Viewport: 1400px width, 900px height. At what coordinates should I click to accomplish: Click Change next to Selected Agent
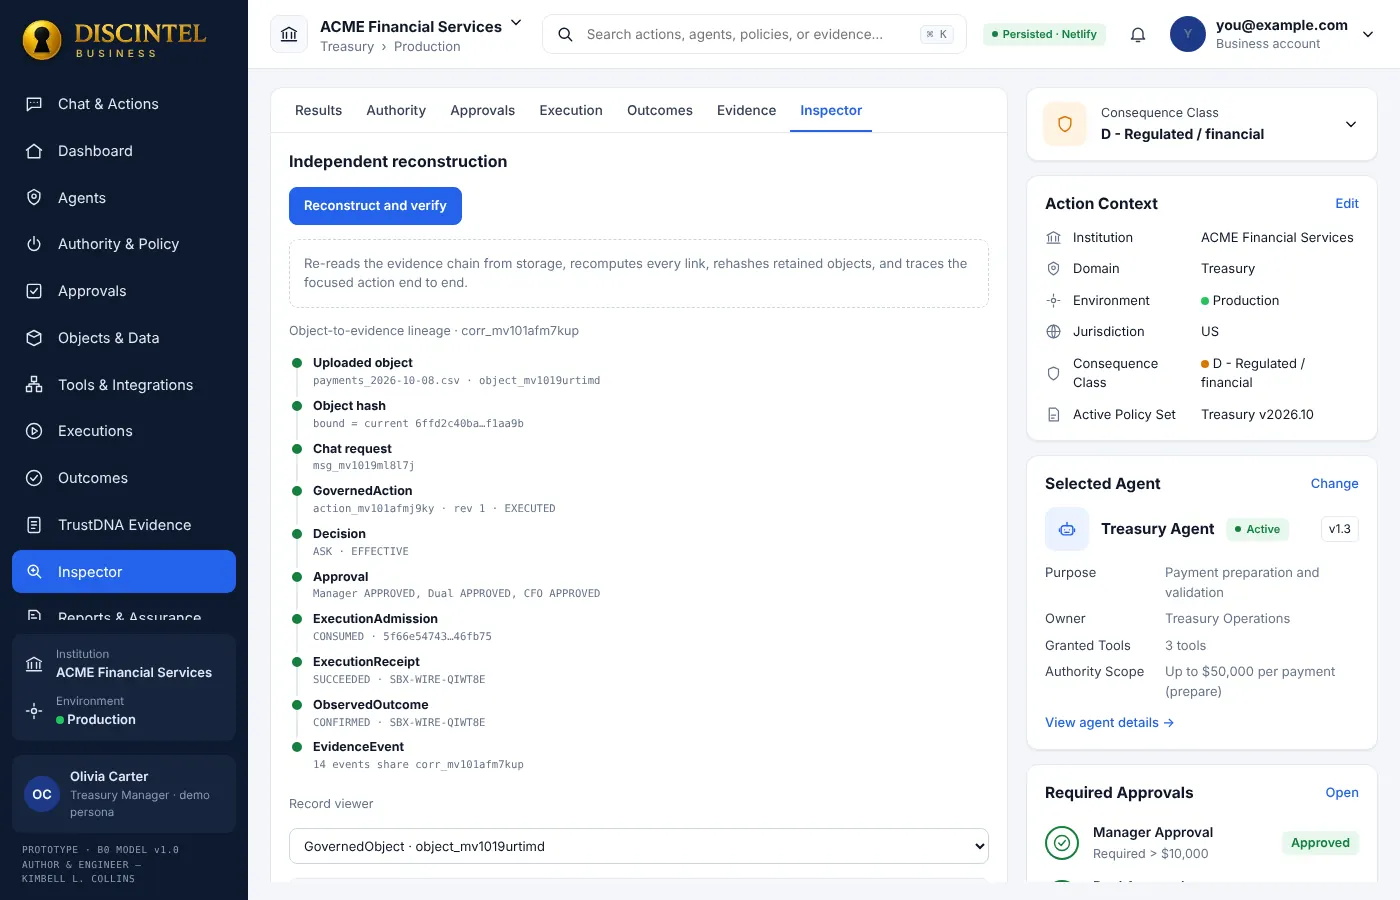(x=1334, y=483)
